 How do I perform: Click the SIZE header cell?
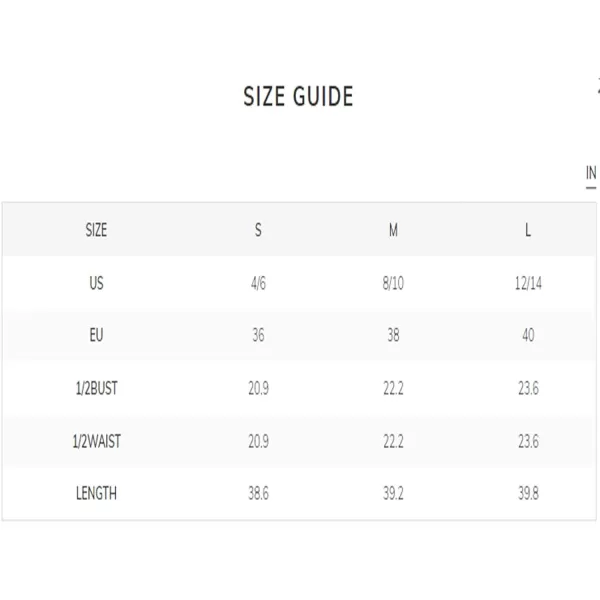point(96,230)
